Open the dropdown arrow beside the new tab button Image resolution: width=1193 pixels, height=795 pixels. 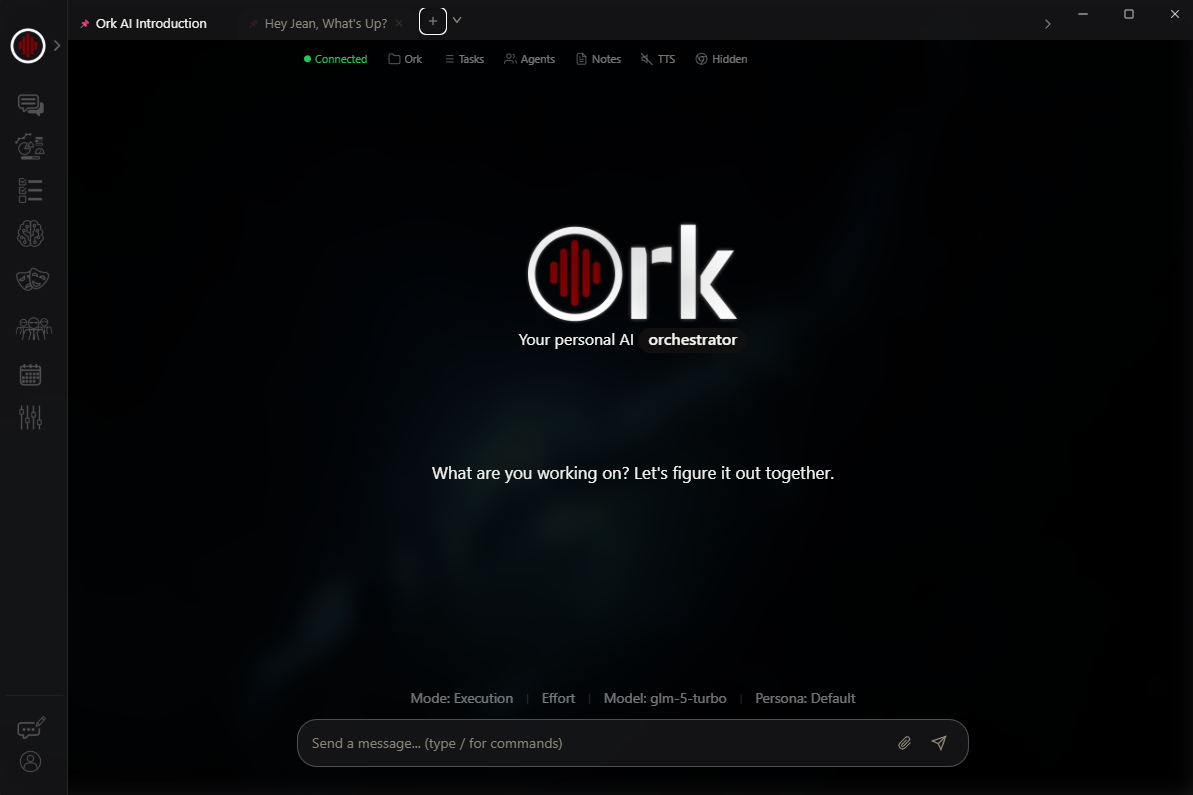[x=457, y=21]
